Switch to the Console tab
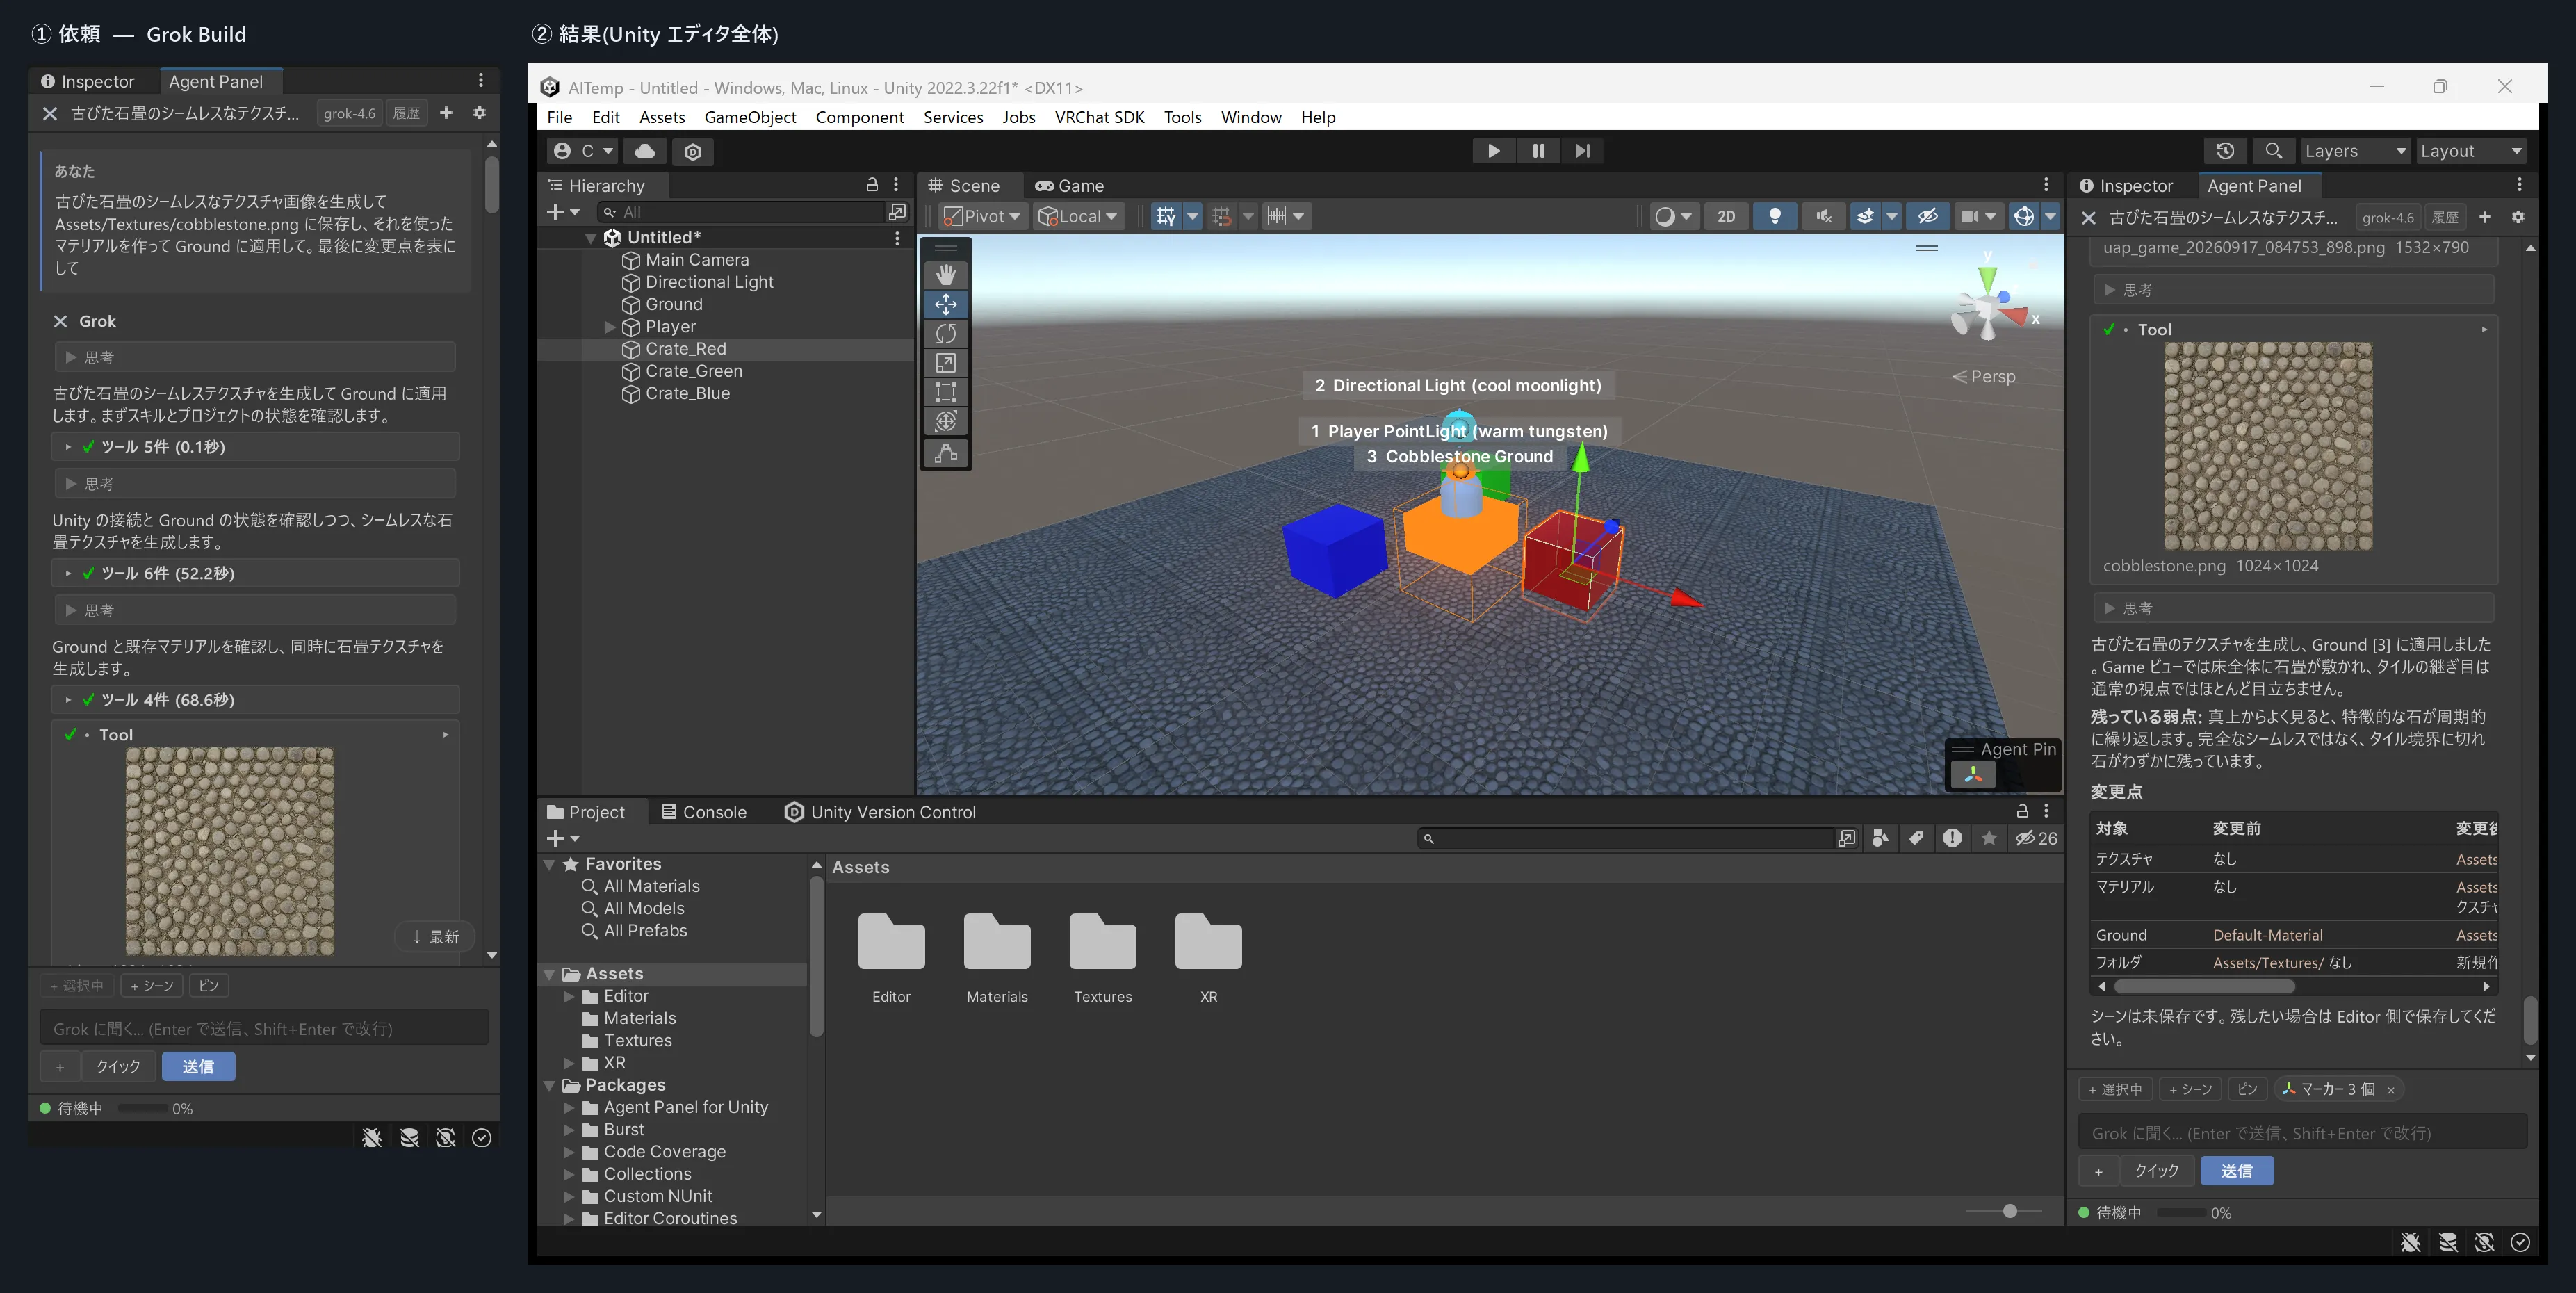The image size is (2576, 1293). coord(704,812)
